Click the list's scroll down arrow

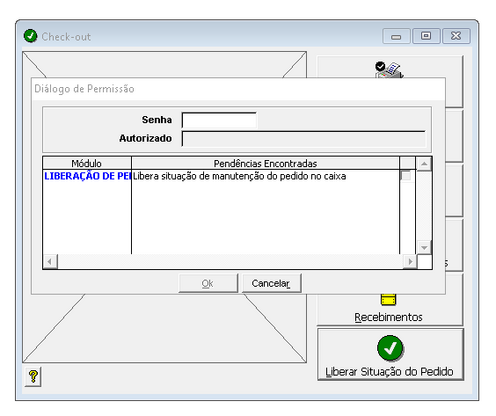(424, 247)
